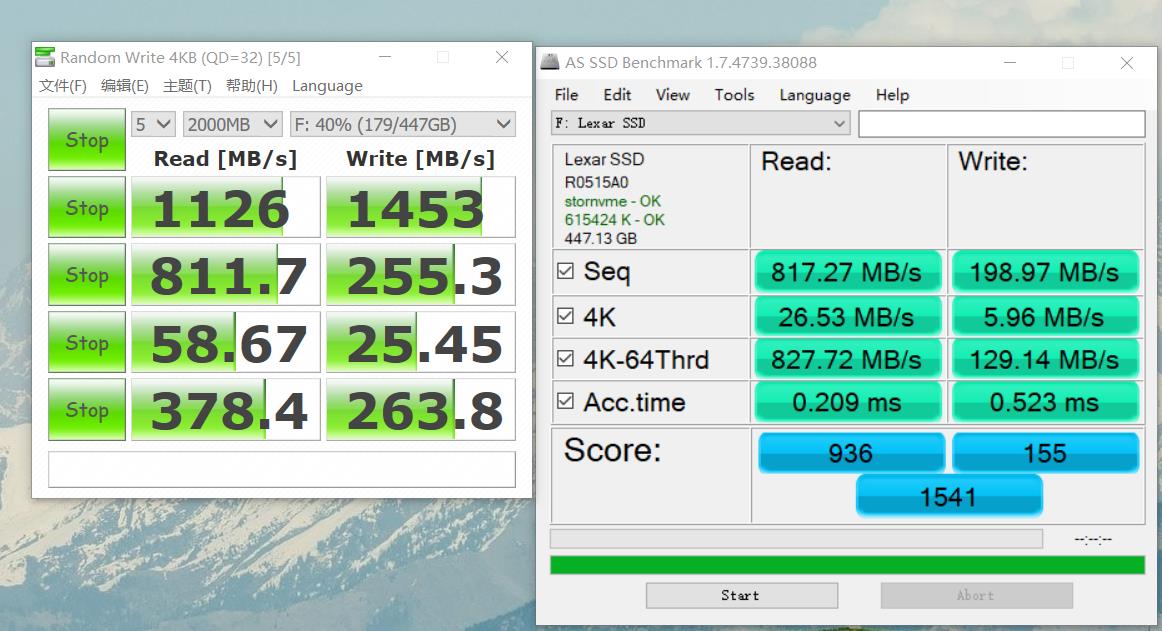Click the 378.4 read result value
This screenshot has width=1162, height=631.
pos(225,409)
